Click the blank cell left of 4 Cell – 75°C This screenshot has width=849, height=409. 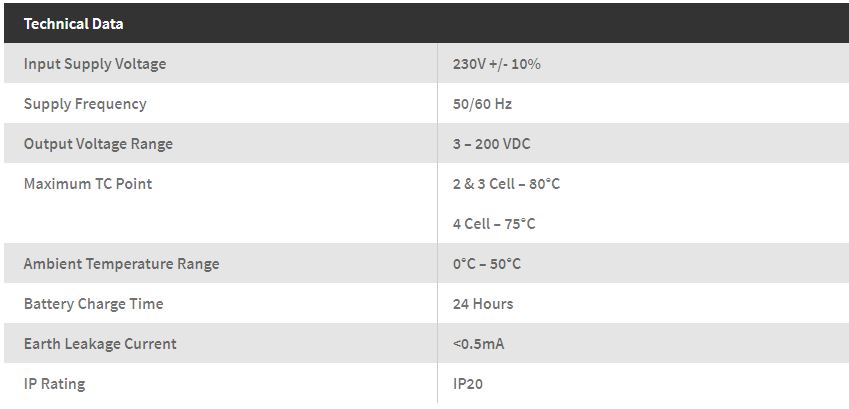point(220,224)
